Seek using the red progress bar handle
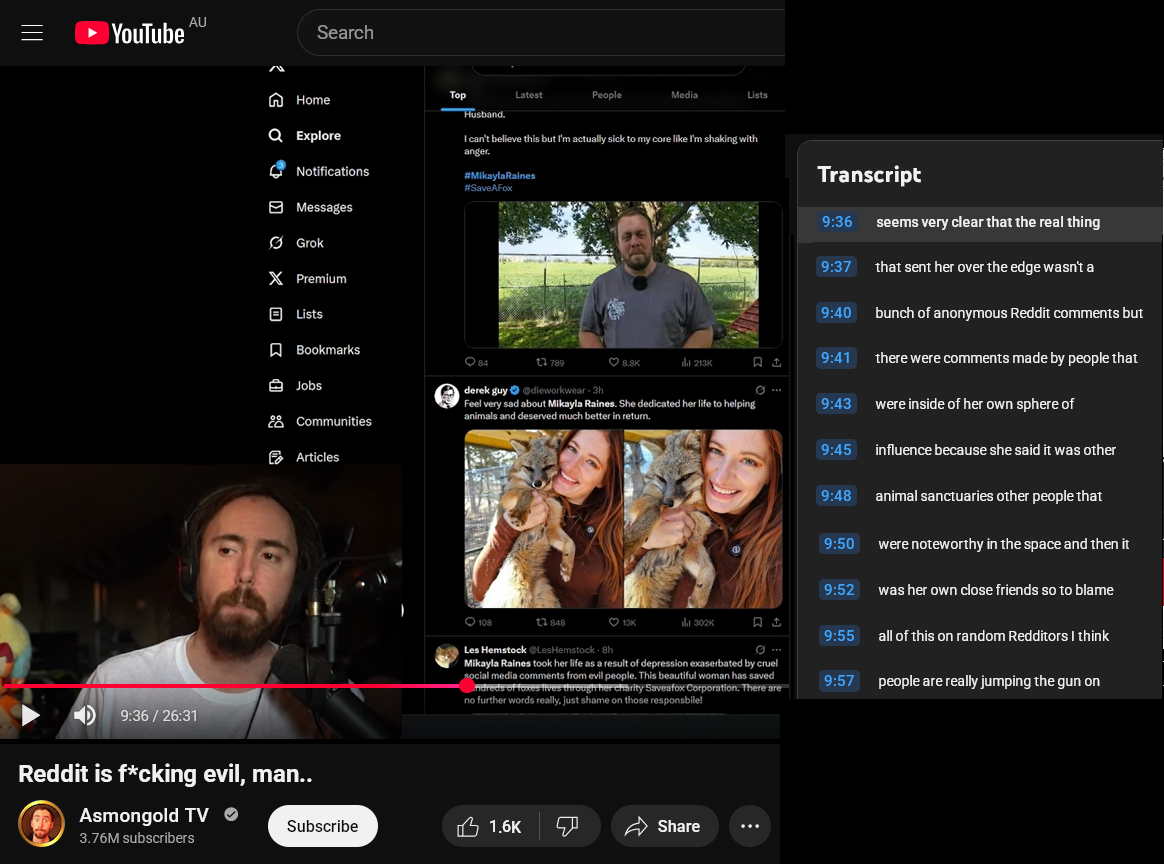This screenshot has height=864, width=1164. tap(467, 686)
